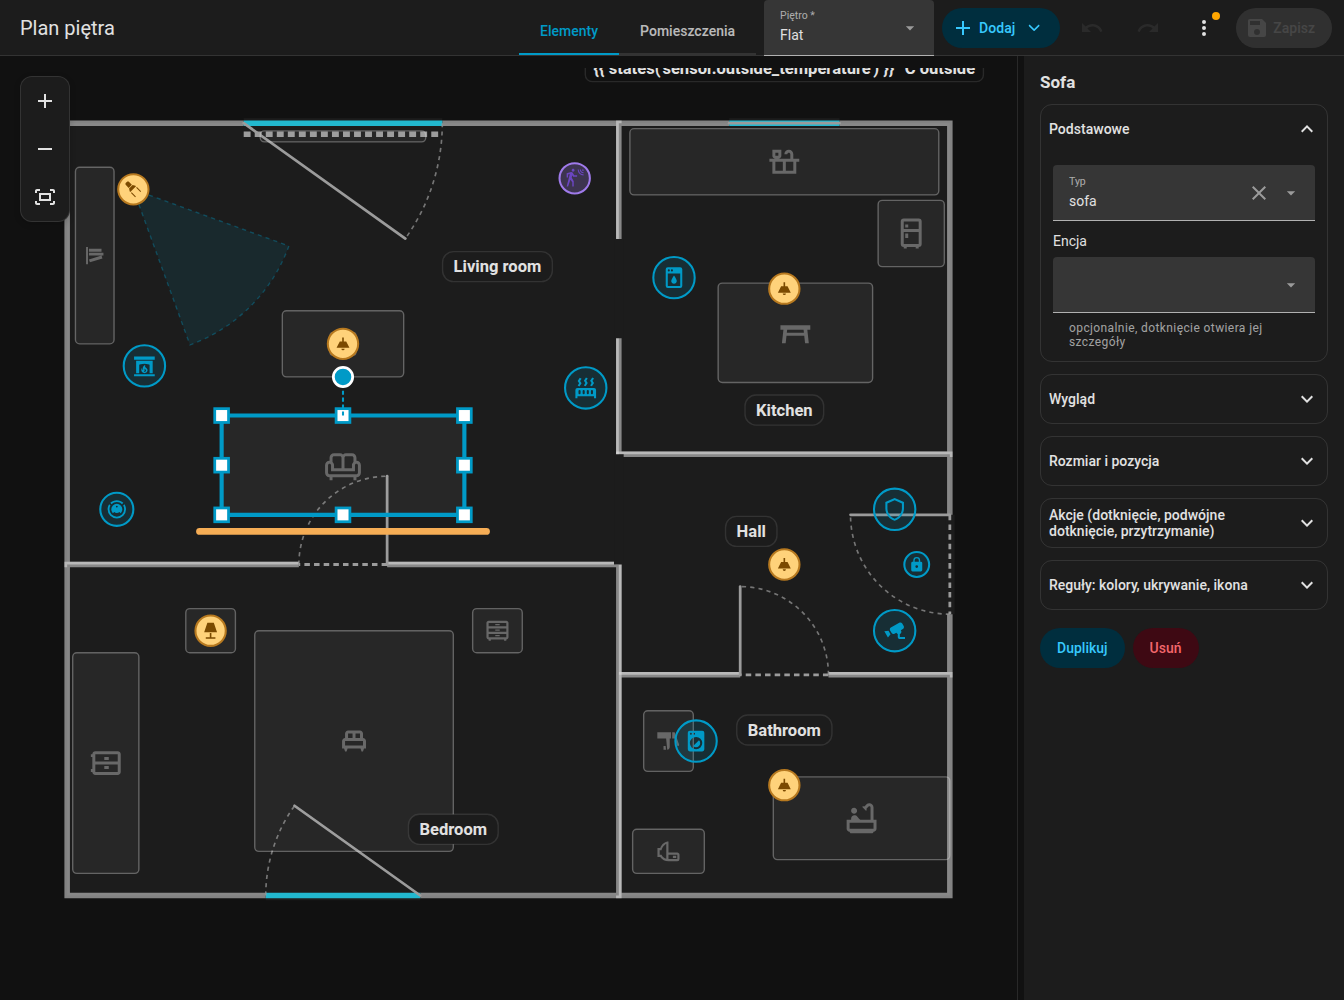
Task: Expand the Rozmiar i pozycja section
Action: pyautogui.click(x=1183, y=461)
